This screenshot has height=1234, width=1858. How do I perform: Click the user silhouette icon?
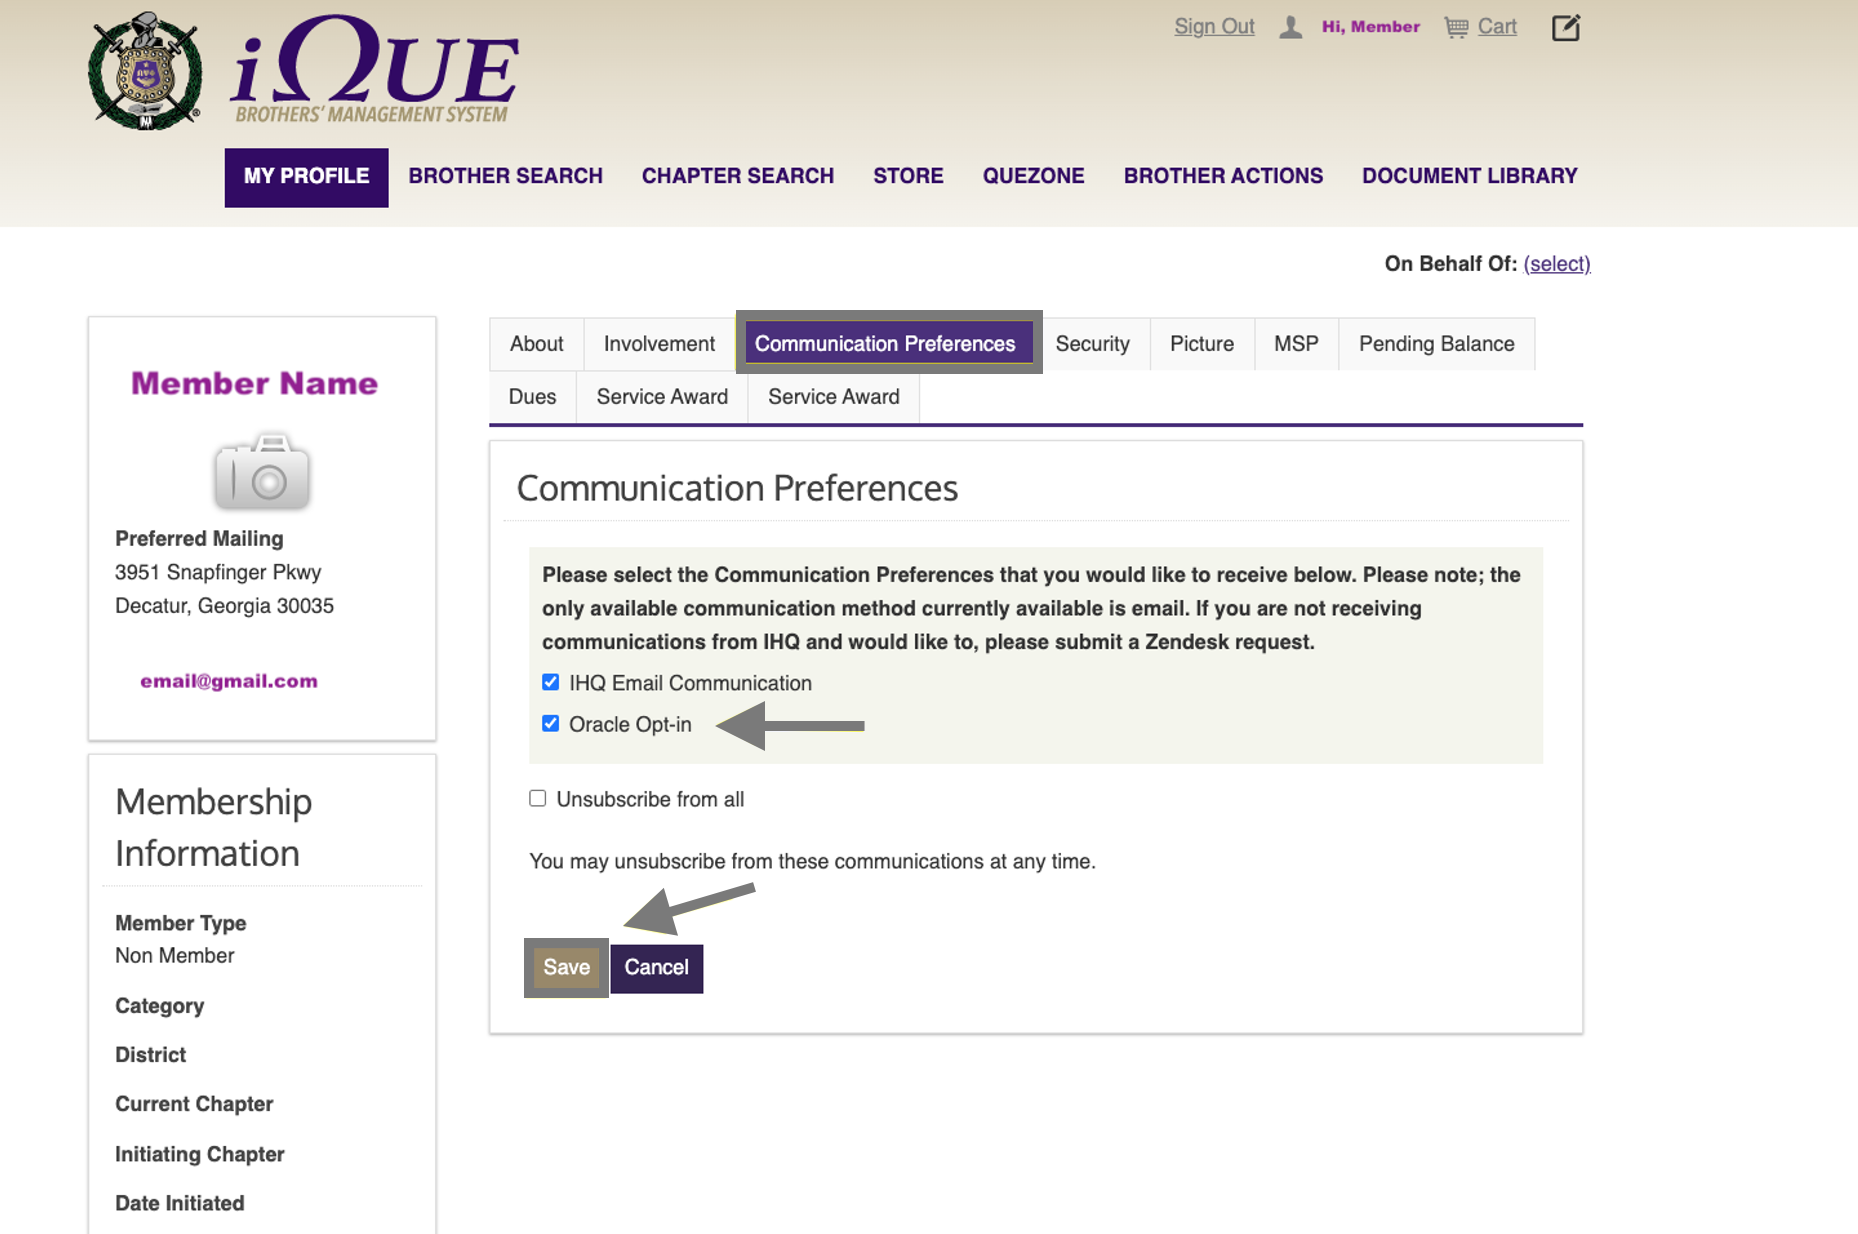point(1291,27)
